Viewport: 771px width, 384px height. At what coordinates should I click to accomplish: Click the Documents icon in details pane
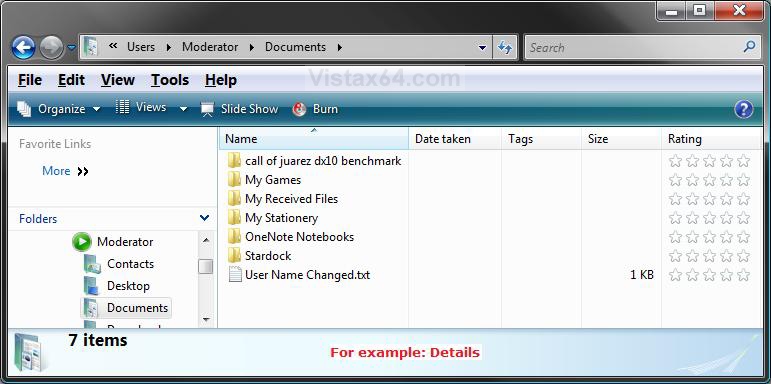tap(30, 352)
